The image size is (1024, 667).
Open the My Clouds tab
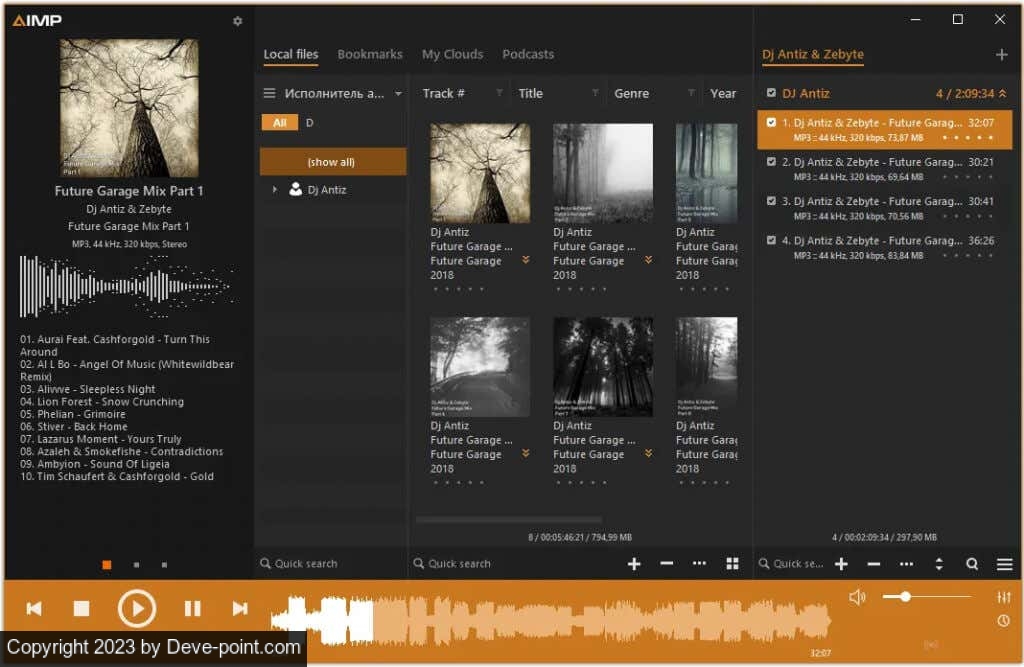[452, 55]
